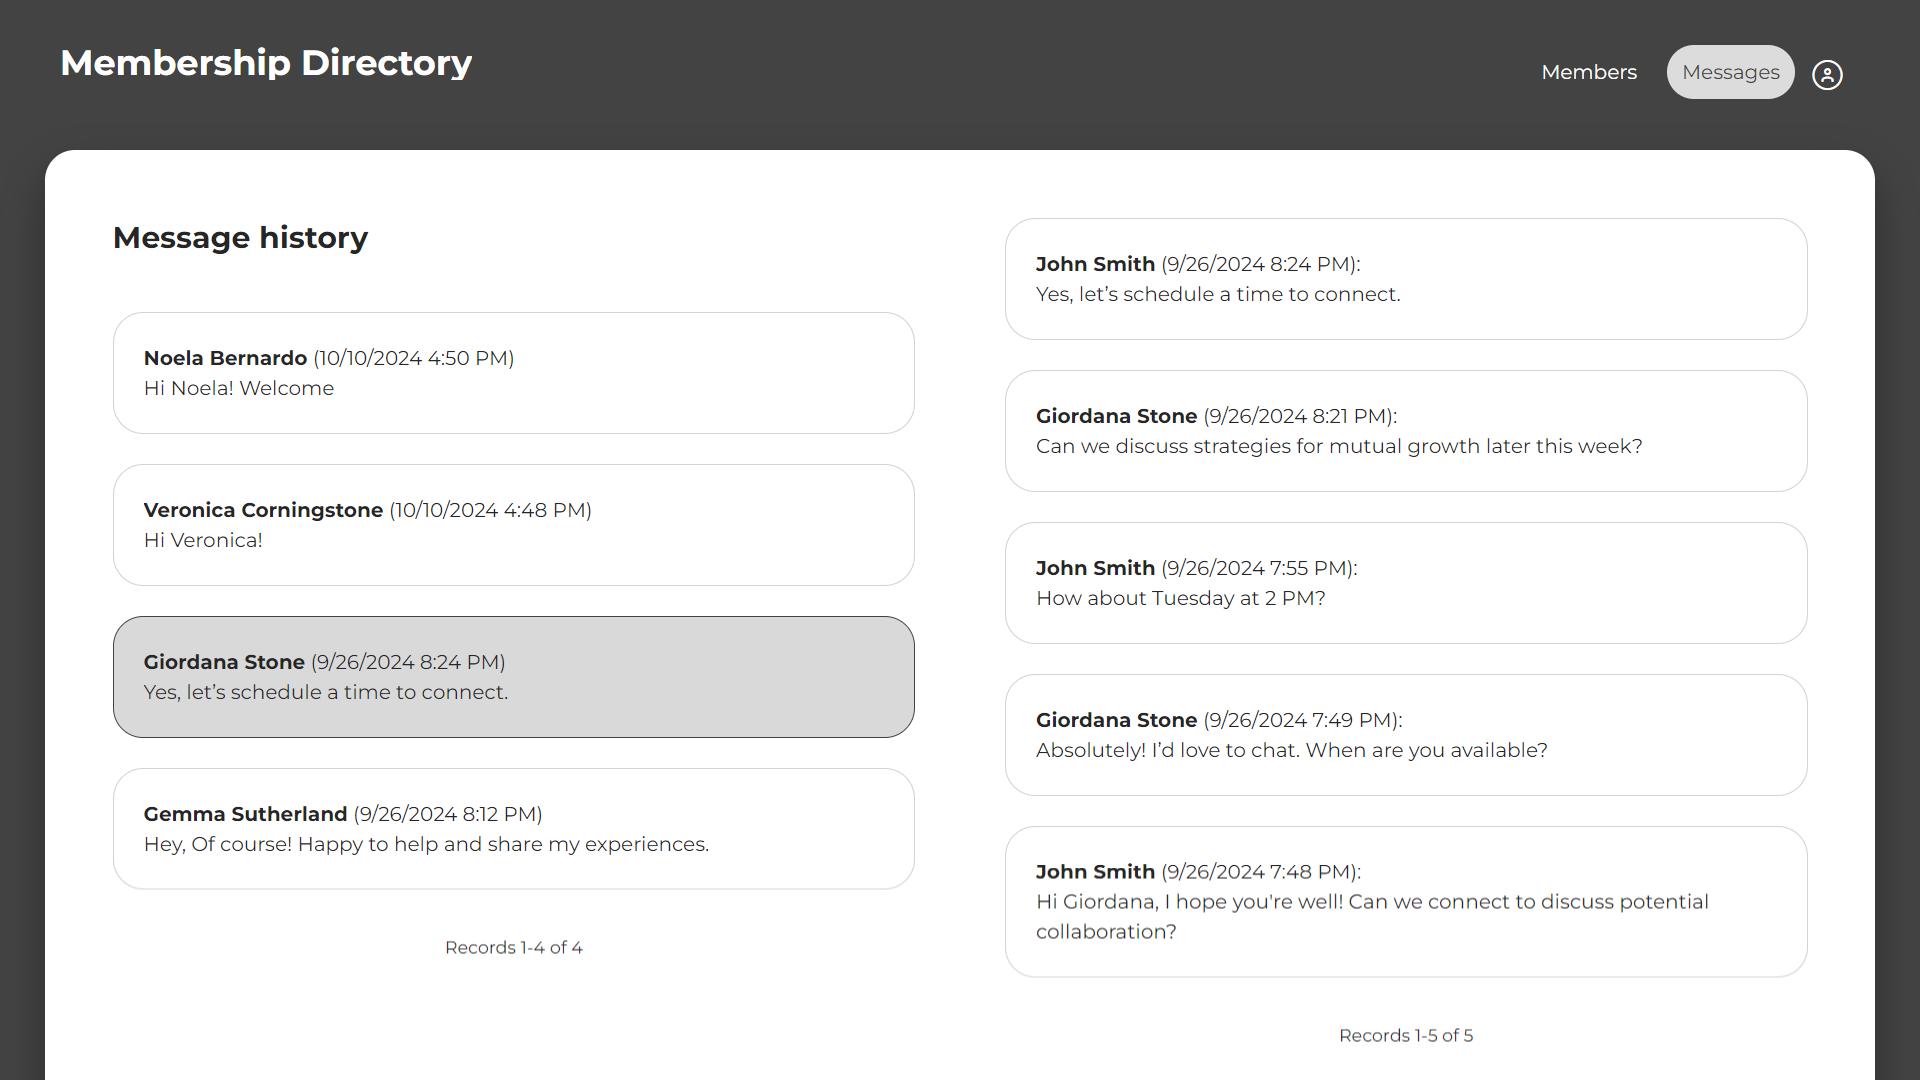Open Veronica Corningstone conversation
This screenshot has height=1080, width=1920.
click(x=514, y=525)
